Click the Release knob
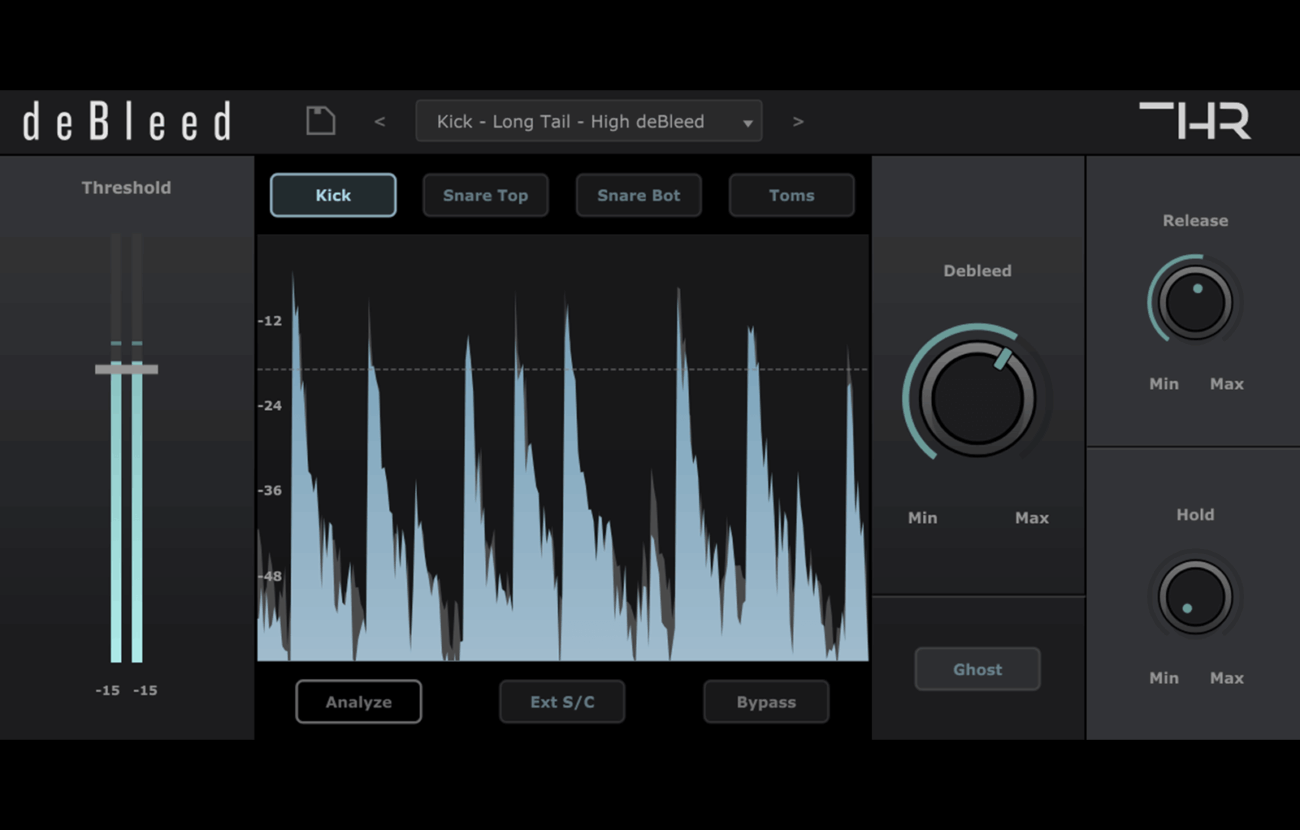1300x830 pixels. coord(1196,303)
